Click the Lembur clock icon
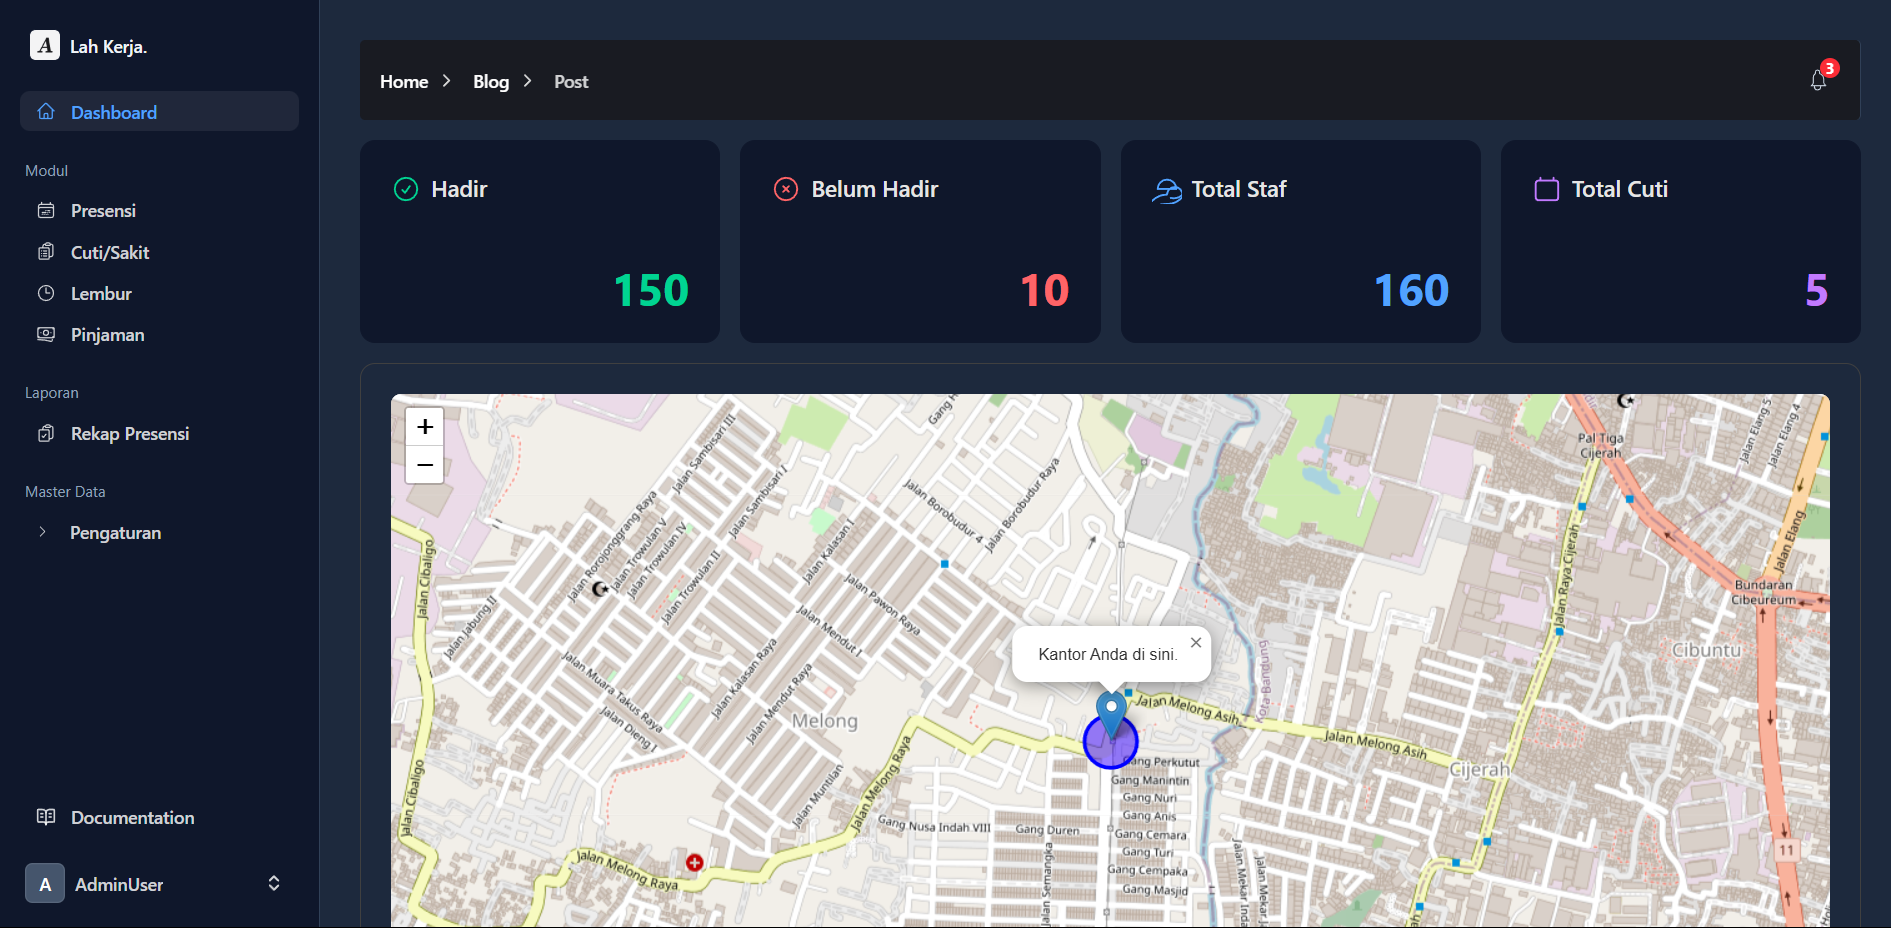The width and height of the screenshot is (1891, 928). tap(46, 293)
